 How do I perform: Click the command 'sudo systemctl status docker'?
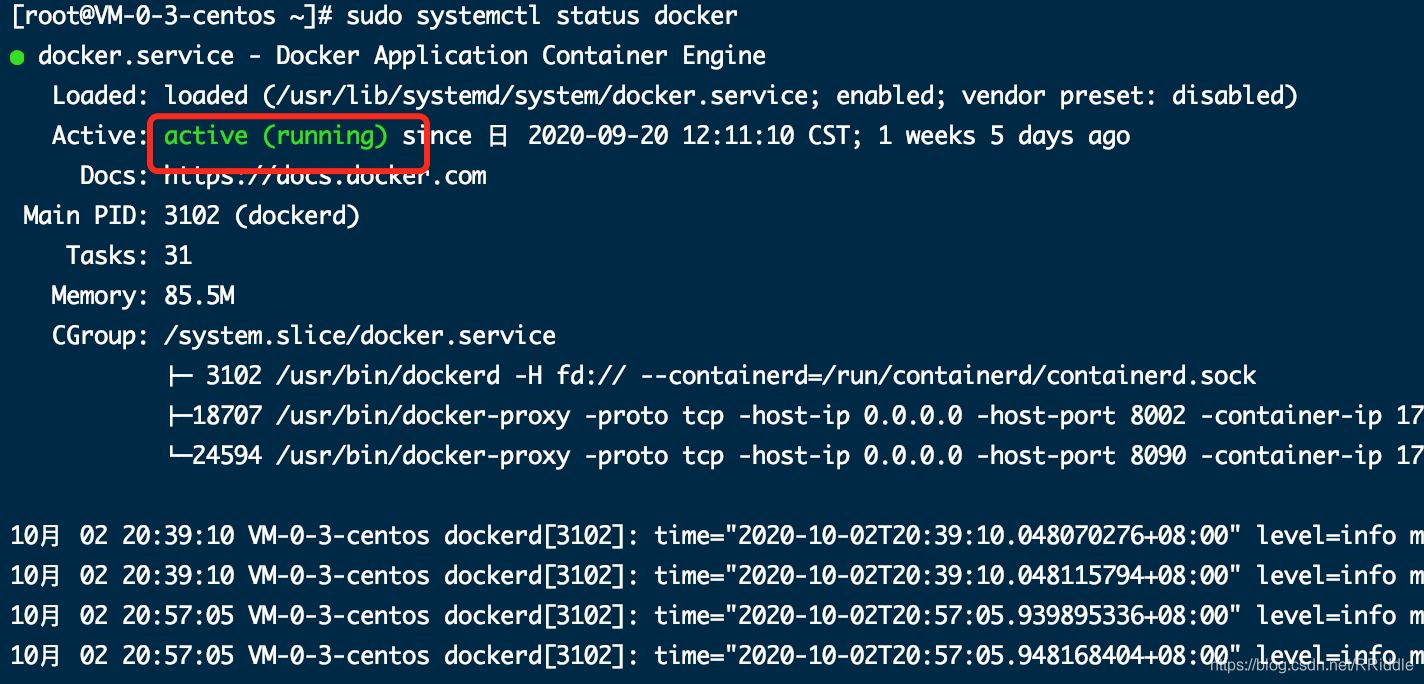tap(542, 17)
